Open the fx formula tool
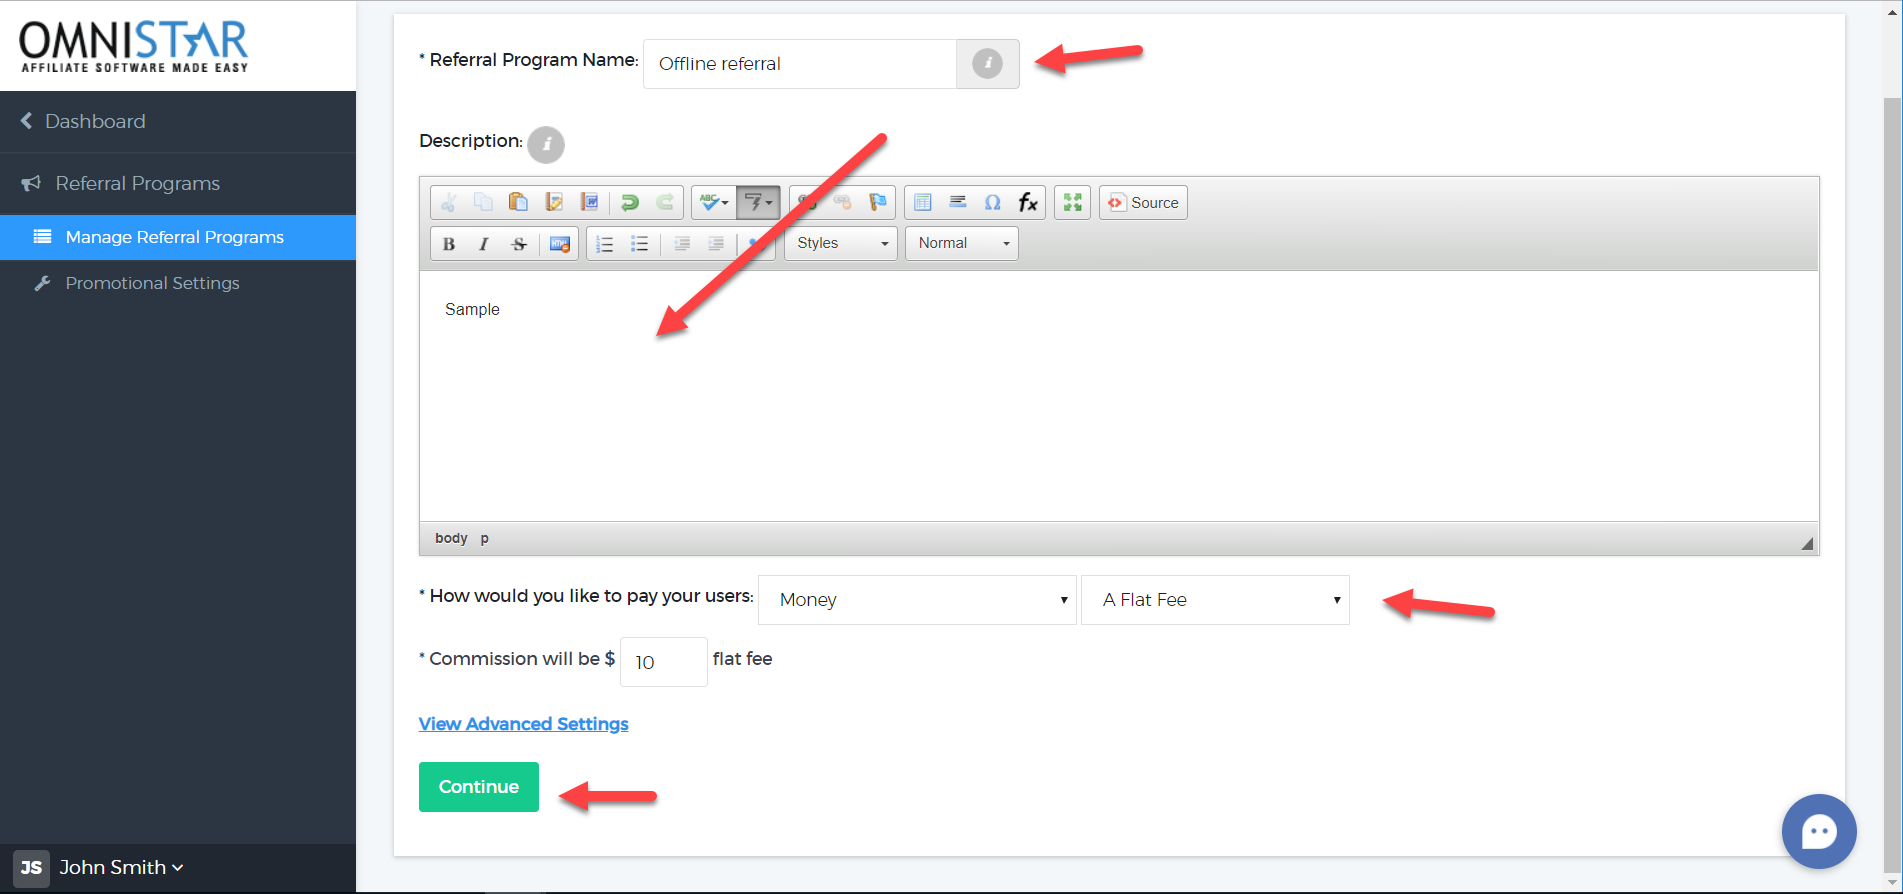Image resolution: width=1903 pixels, height=894 pixels. tap(1028, 203)
